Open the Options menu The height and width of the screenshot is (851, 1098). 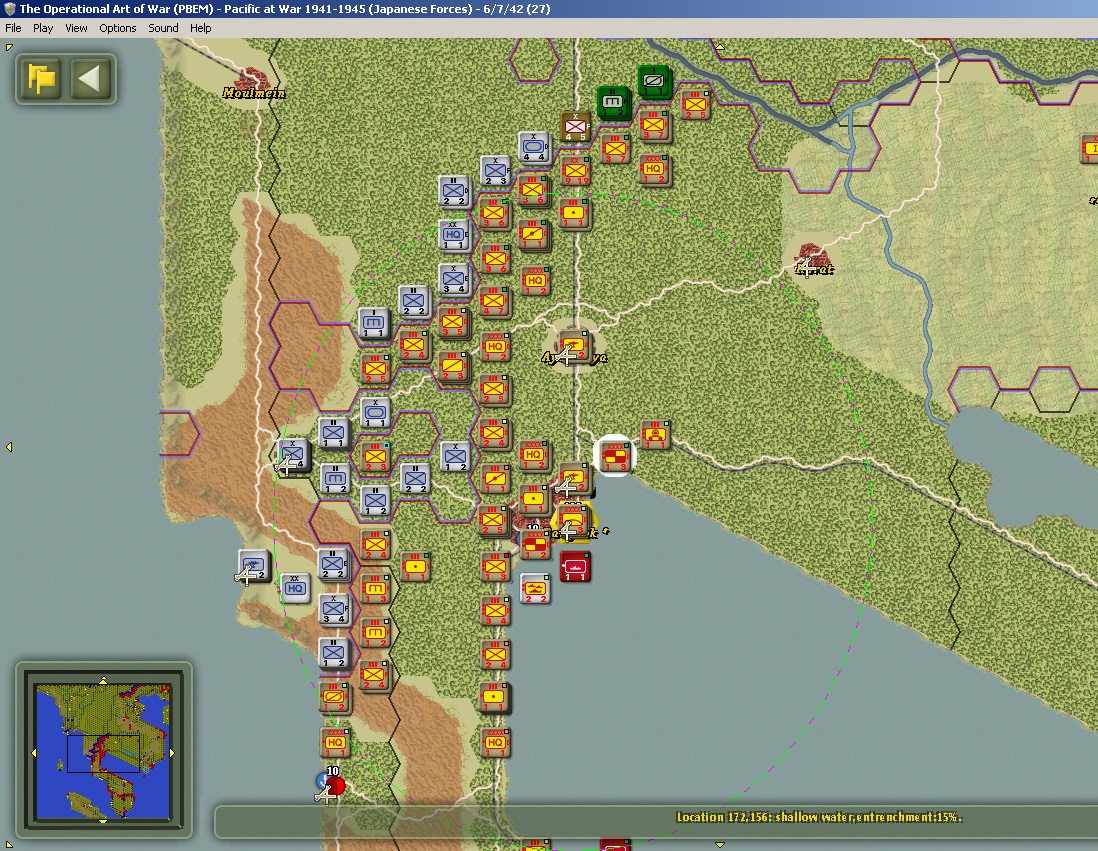[x=118, y=28]
